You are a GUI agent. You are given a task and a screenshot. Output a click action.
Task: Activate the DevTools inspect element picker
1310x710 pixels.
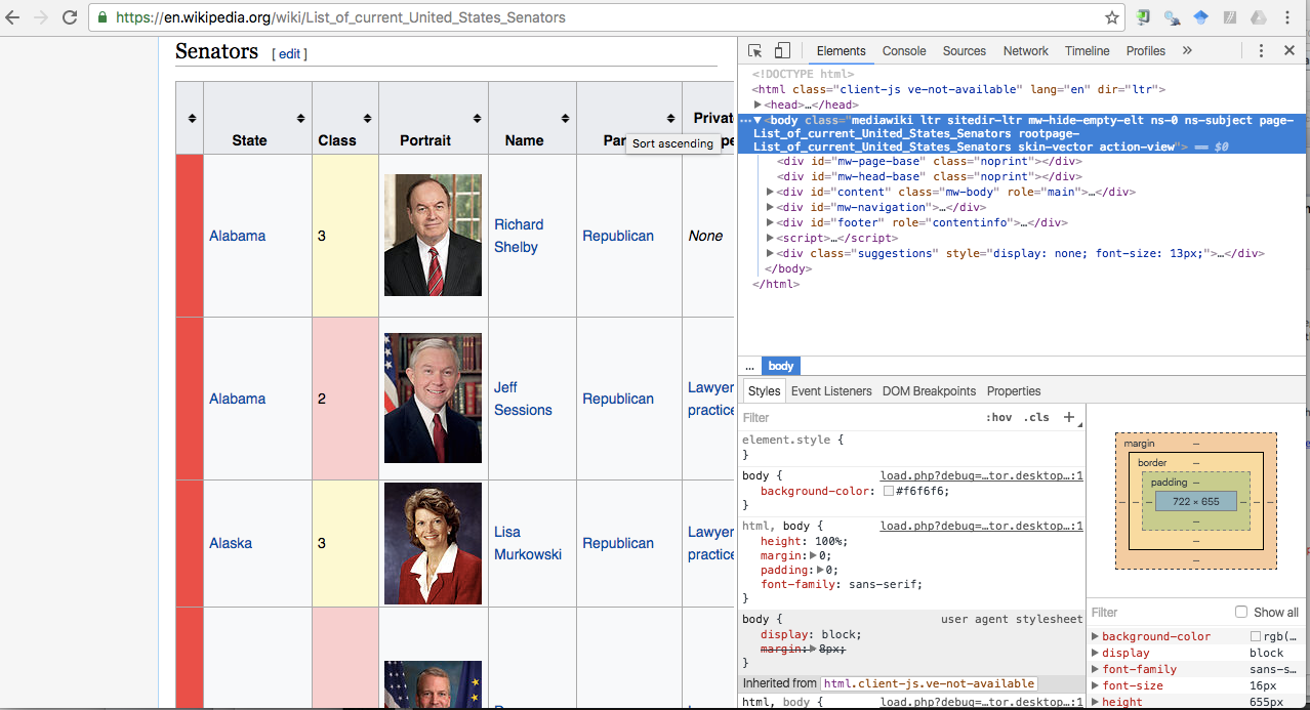click(755, 51)
